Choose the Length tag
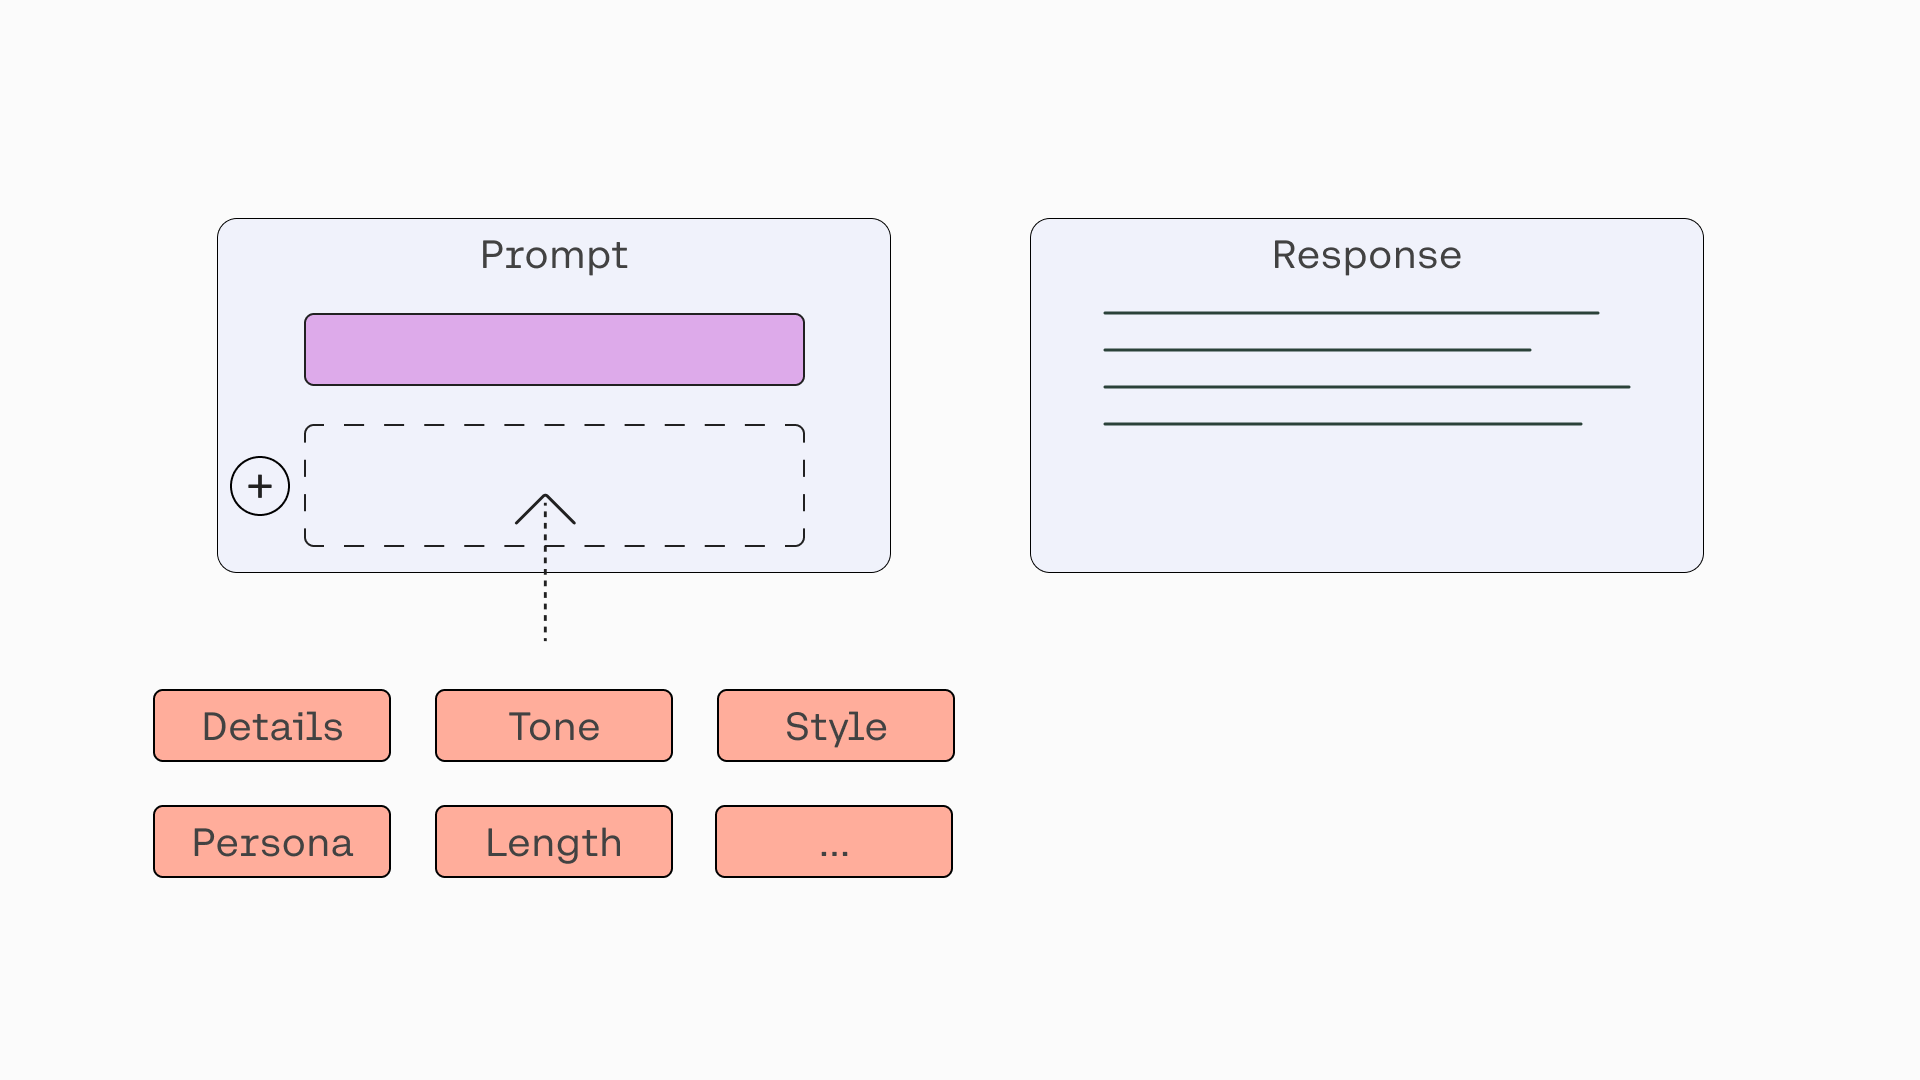The width and height of the screenshot is (1920, 1080). [x=554, y=841]
